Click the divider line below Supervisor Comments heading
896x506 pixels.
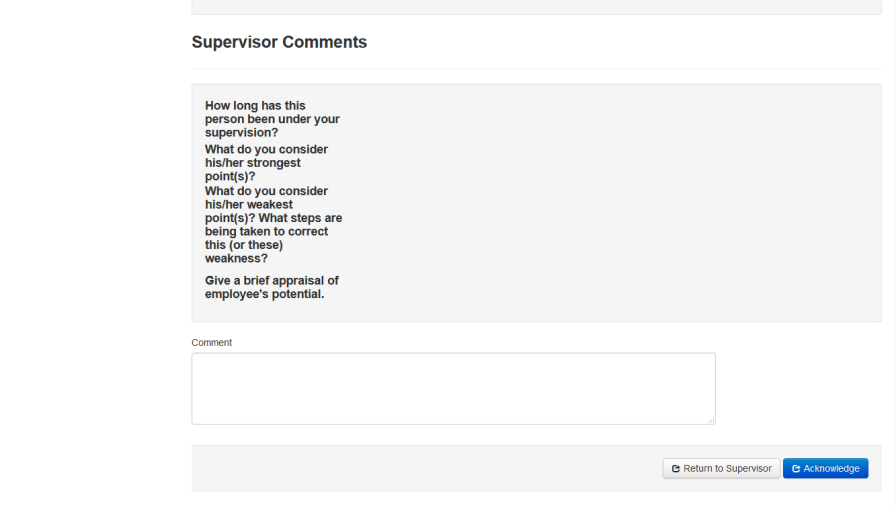click(536, 69)
